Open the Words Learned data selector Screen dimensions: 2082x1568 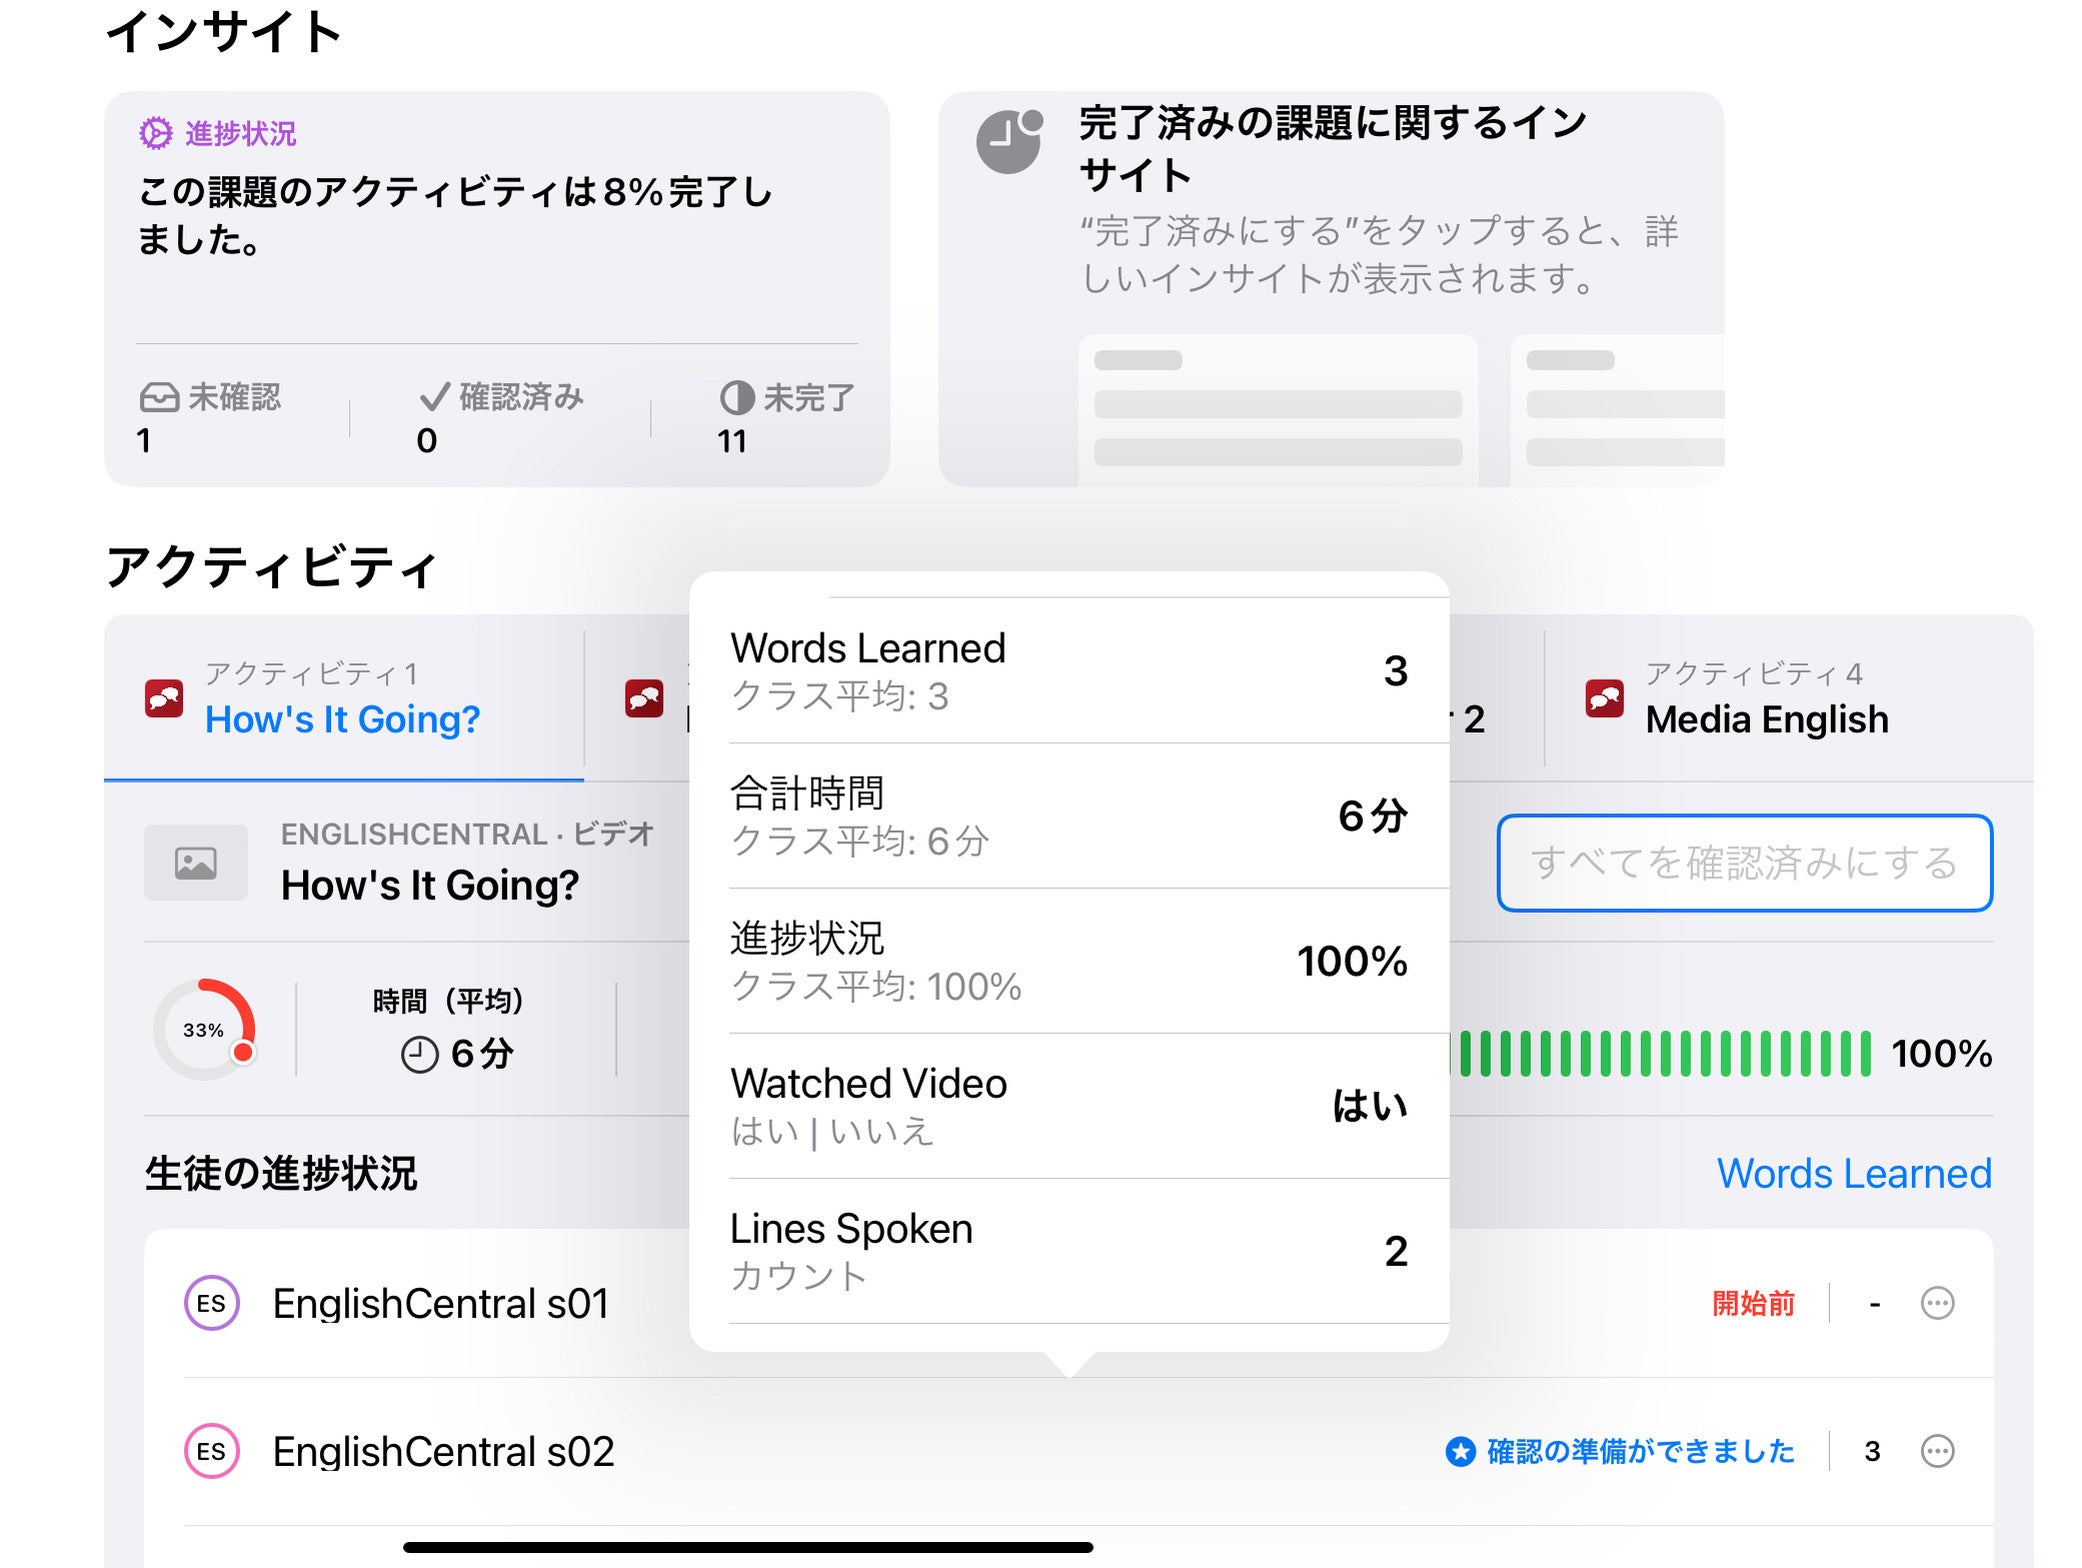pyautogui.click(x=1853, y=1173)
